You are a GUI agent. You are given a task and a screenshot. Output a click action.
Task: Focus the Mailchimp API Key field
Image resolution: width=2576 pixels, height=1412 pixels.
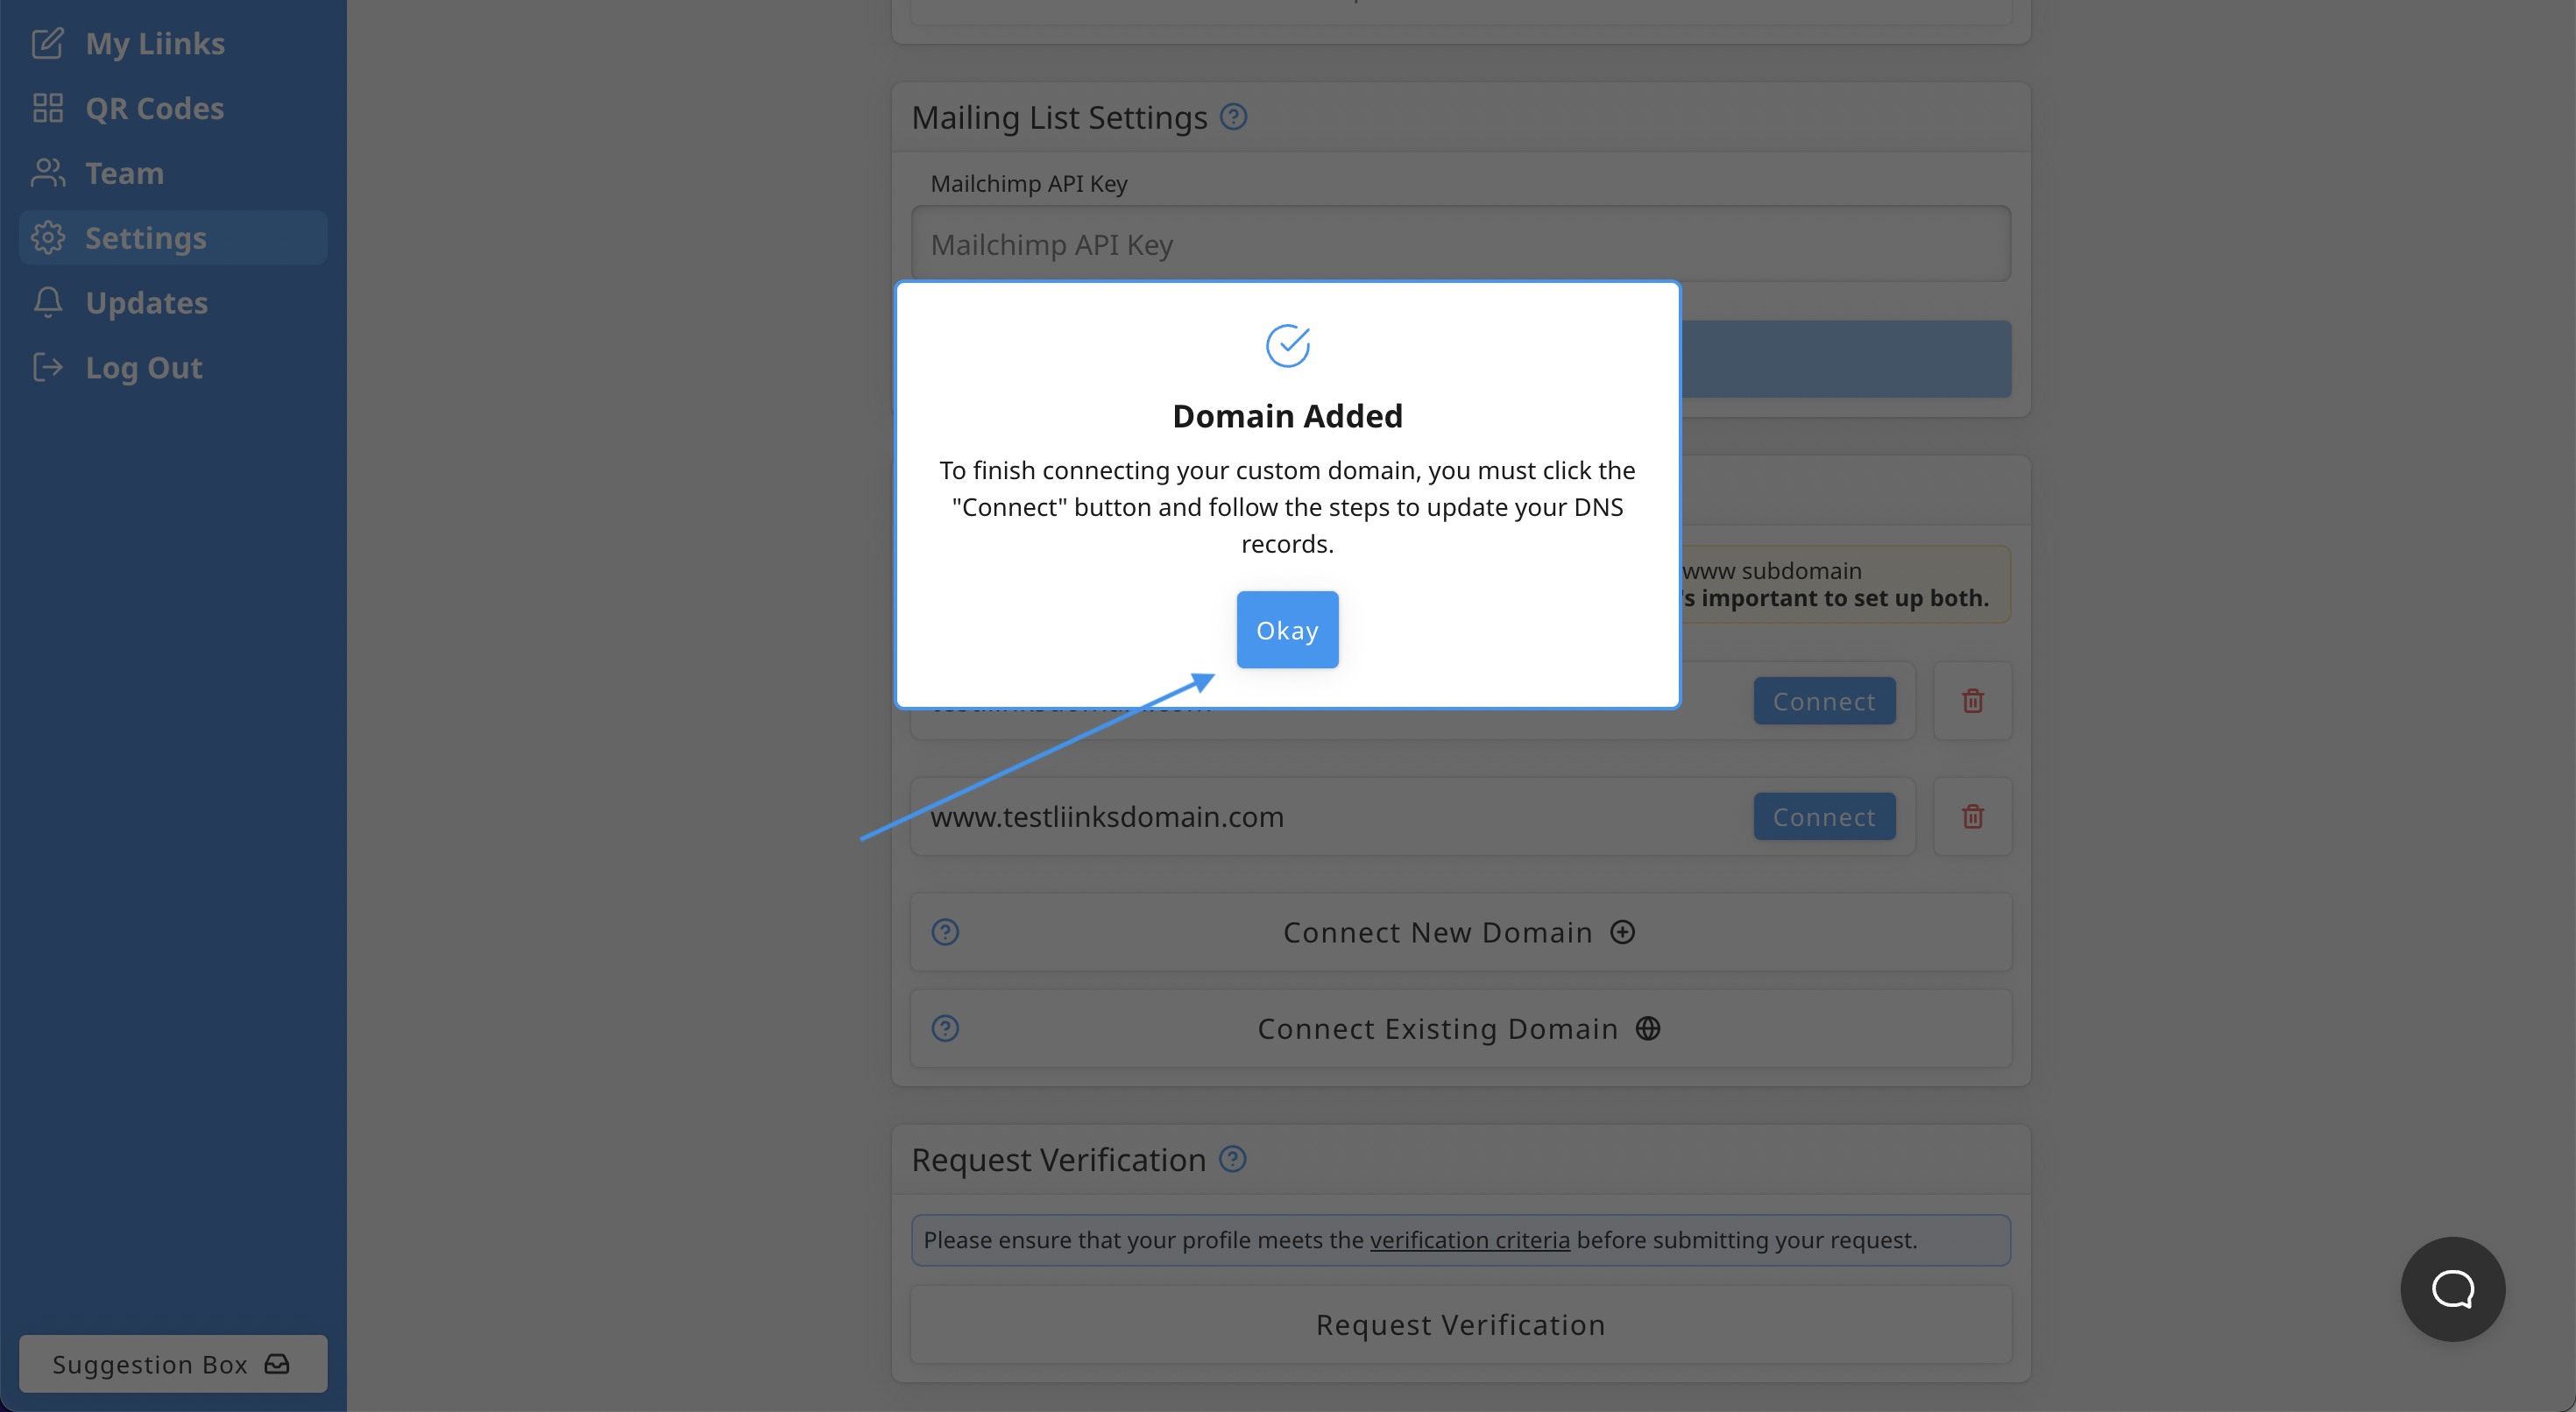pos(1460,244)
